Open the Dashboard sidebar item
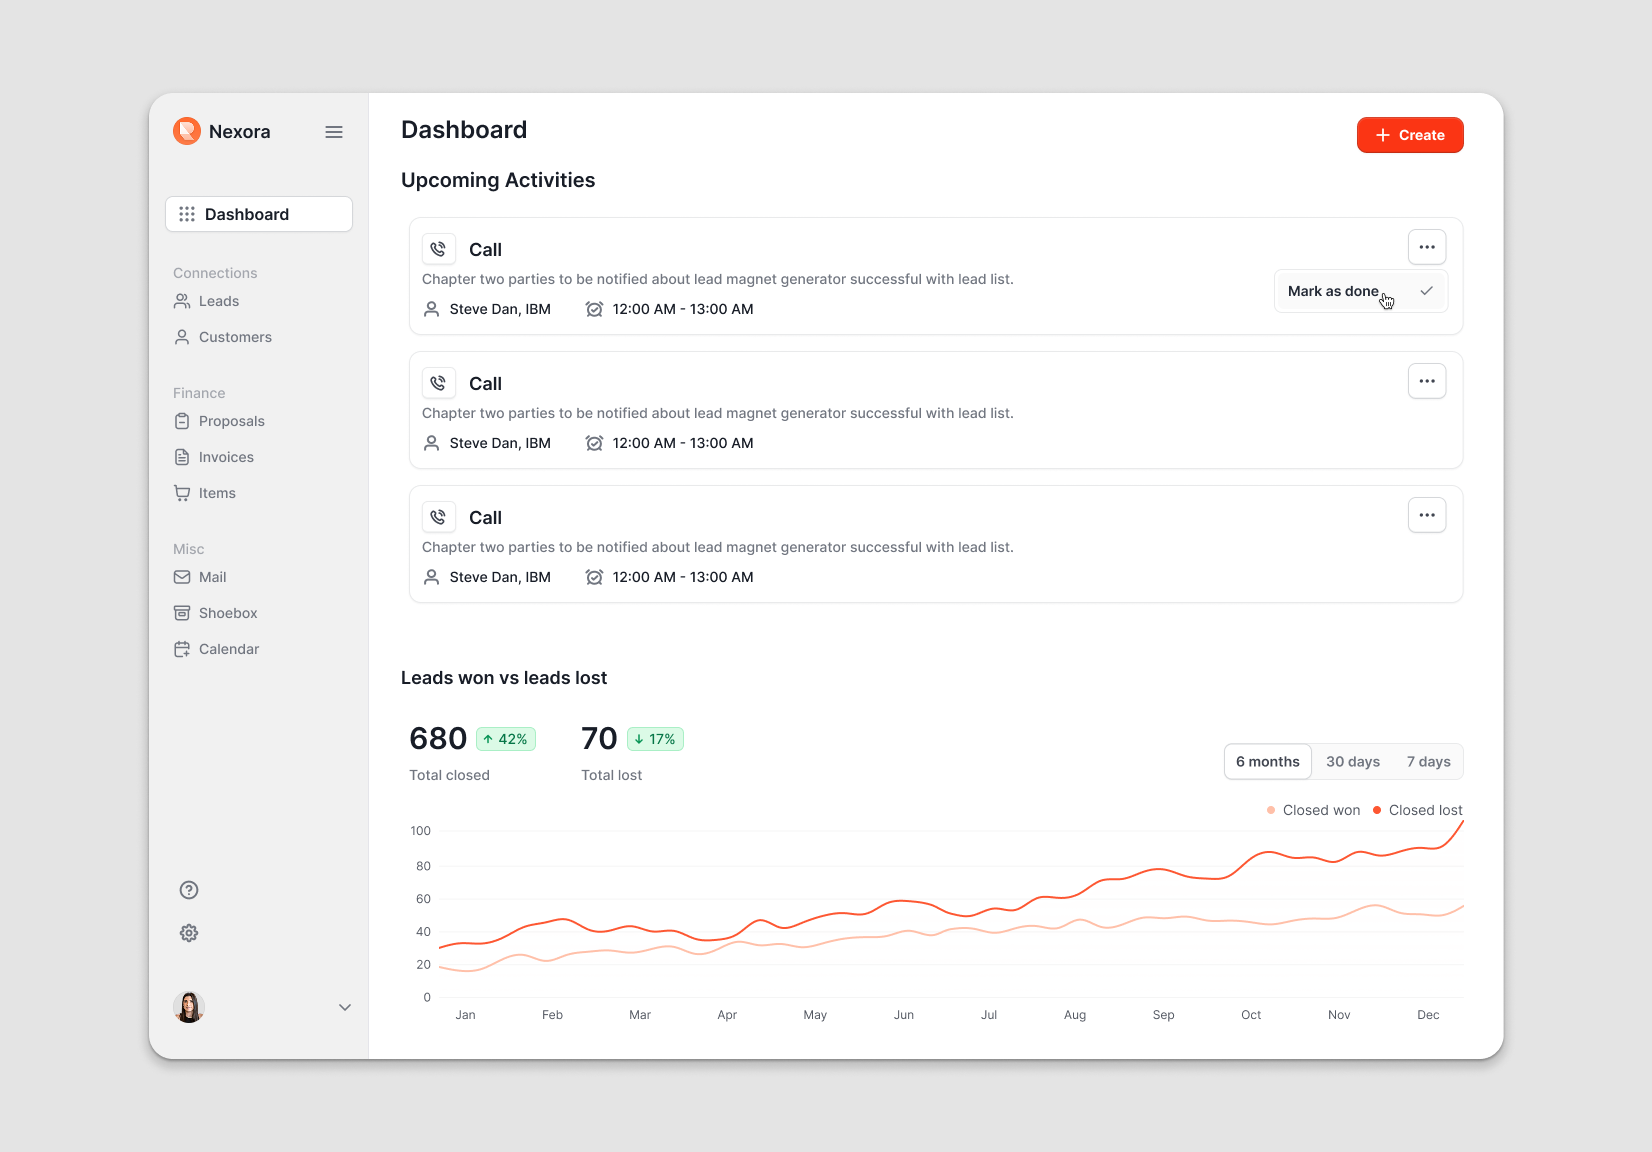 click(x=259, y=214)
